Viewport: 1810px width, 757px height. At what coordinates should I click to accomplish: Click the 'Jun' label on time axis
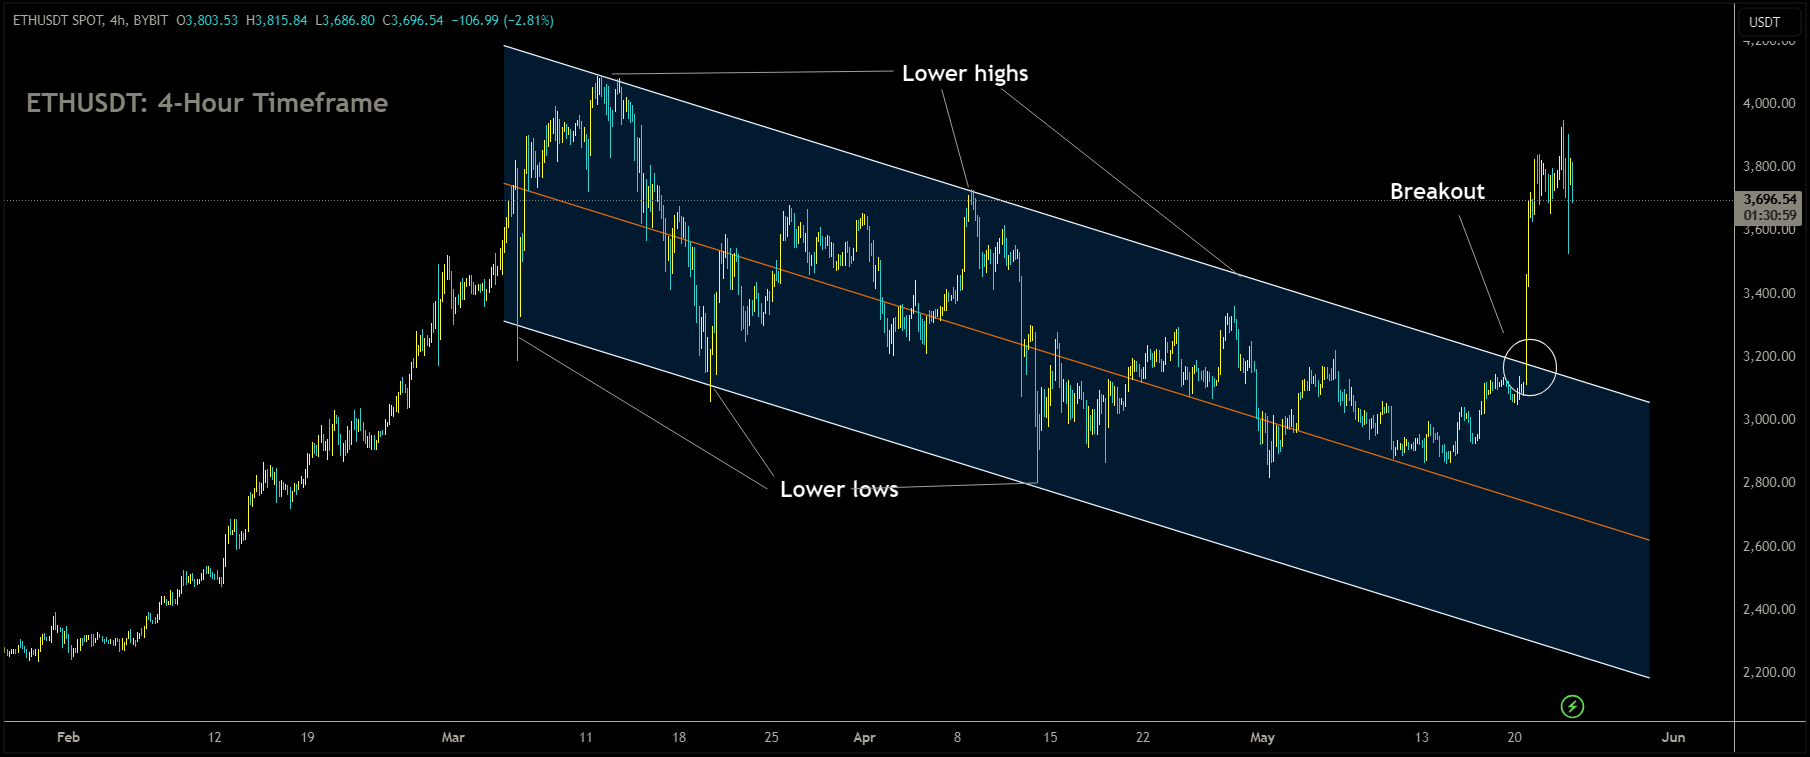(1673, 737)
